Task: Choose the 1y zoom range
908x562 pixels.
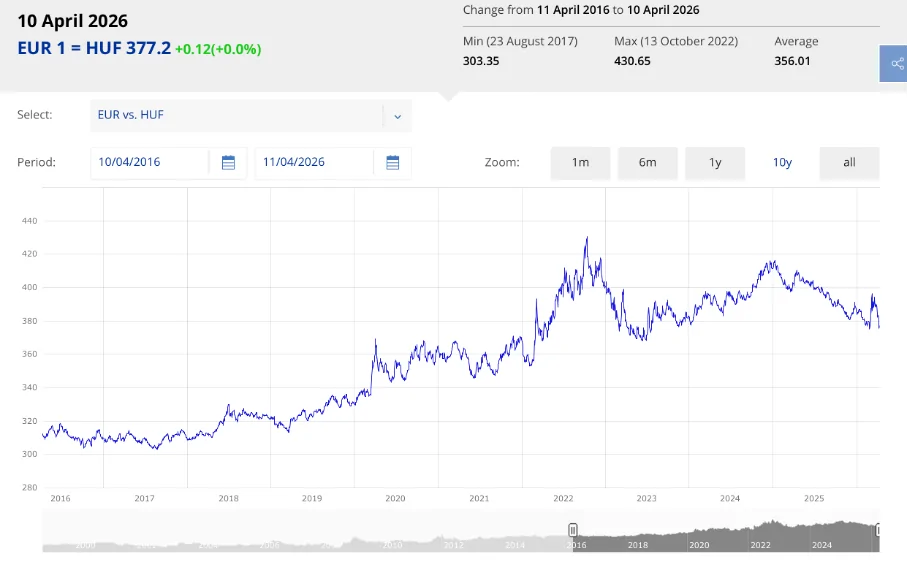Action: point(715,163)
